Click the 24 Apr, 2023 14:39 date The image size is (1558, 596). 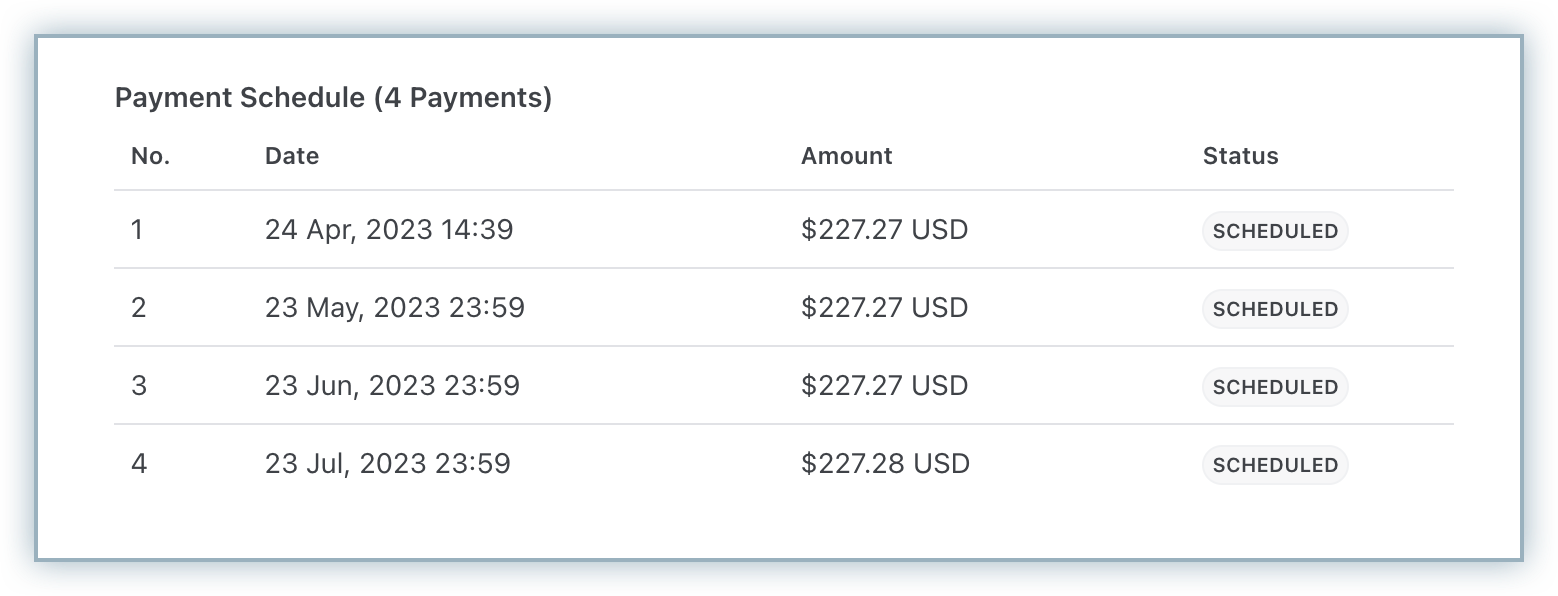click(388, 230)
